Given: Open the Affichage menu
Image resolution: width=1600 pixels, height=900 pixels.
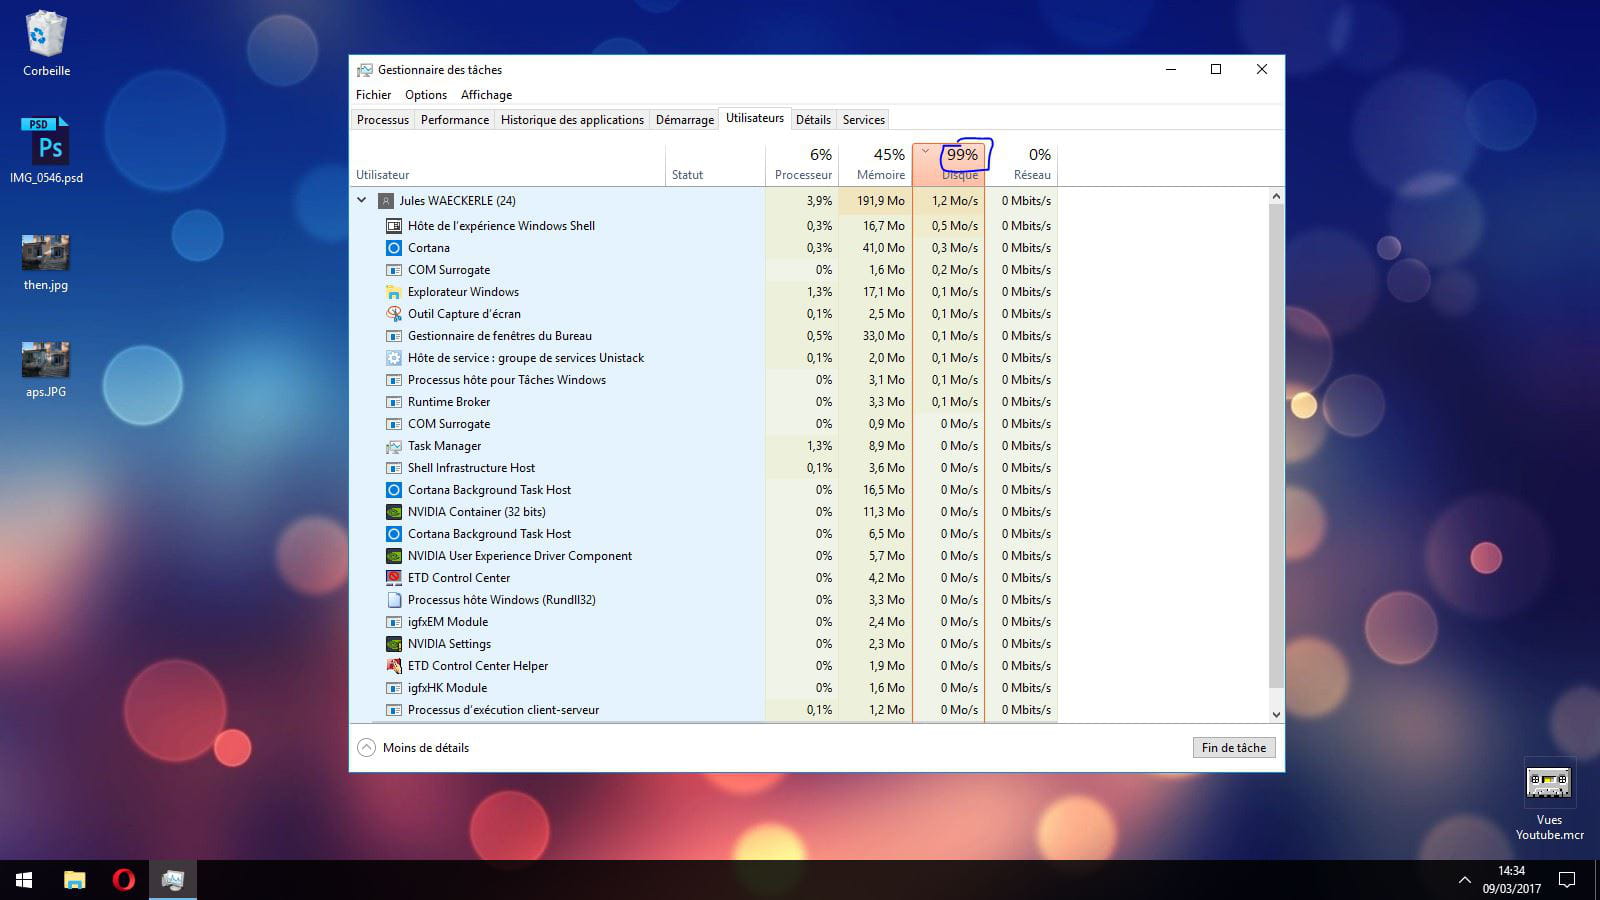Looking at the screenshot, I should click(486, 95).
